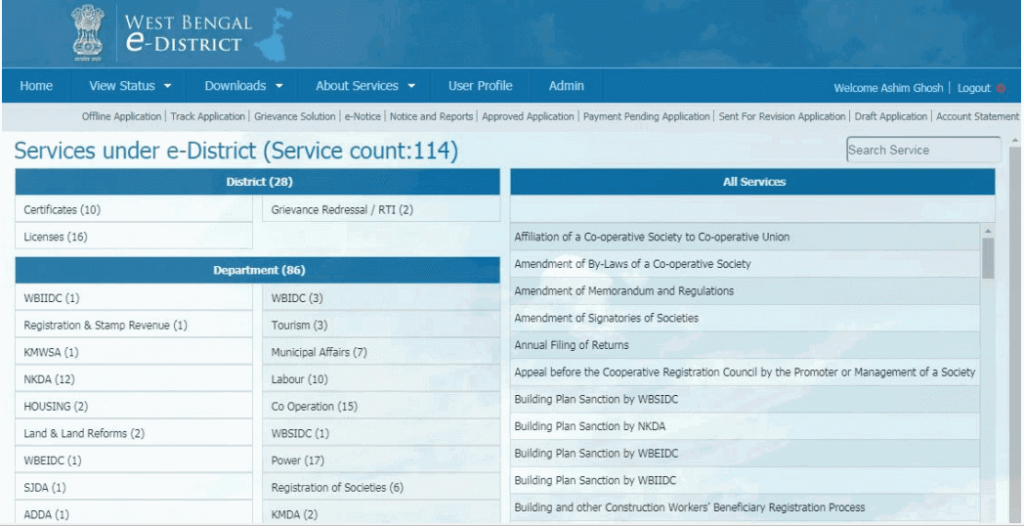Screen dimensions: 1024x526
Task: Click the West Bengal map silhouette icon
Action: click(x=274, y=36)
